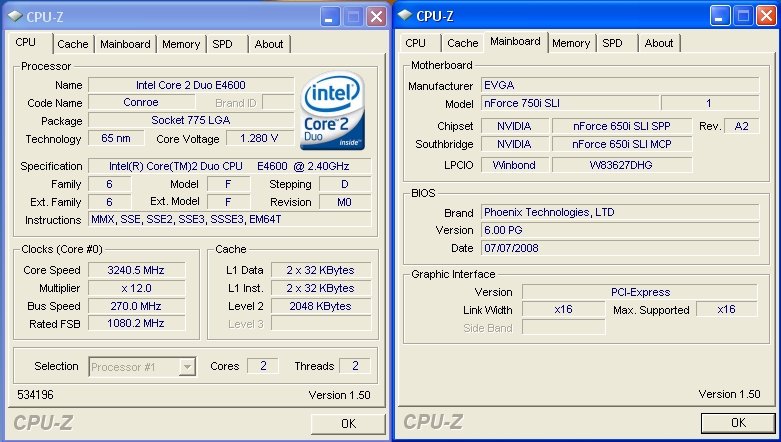Screen dimensions: 781x442
Task: Click the Link Width value x16
Action: tap(564, 309)
